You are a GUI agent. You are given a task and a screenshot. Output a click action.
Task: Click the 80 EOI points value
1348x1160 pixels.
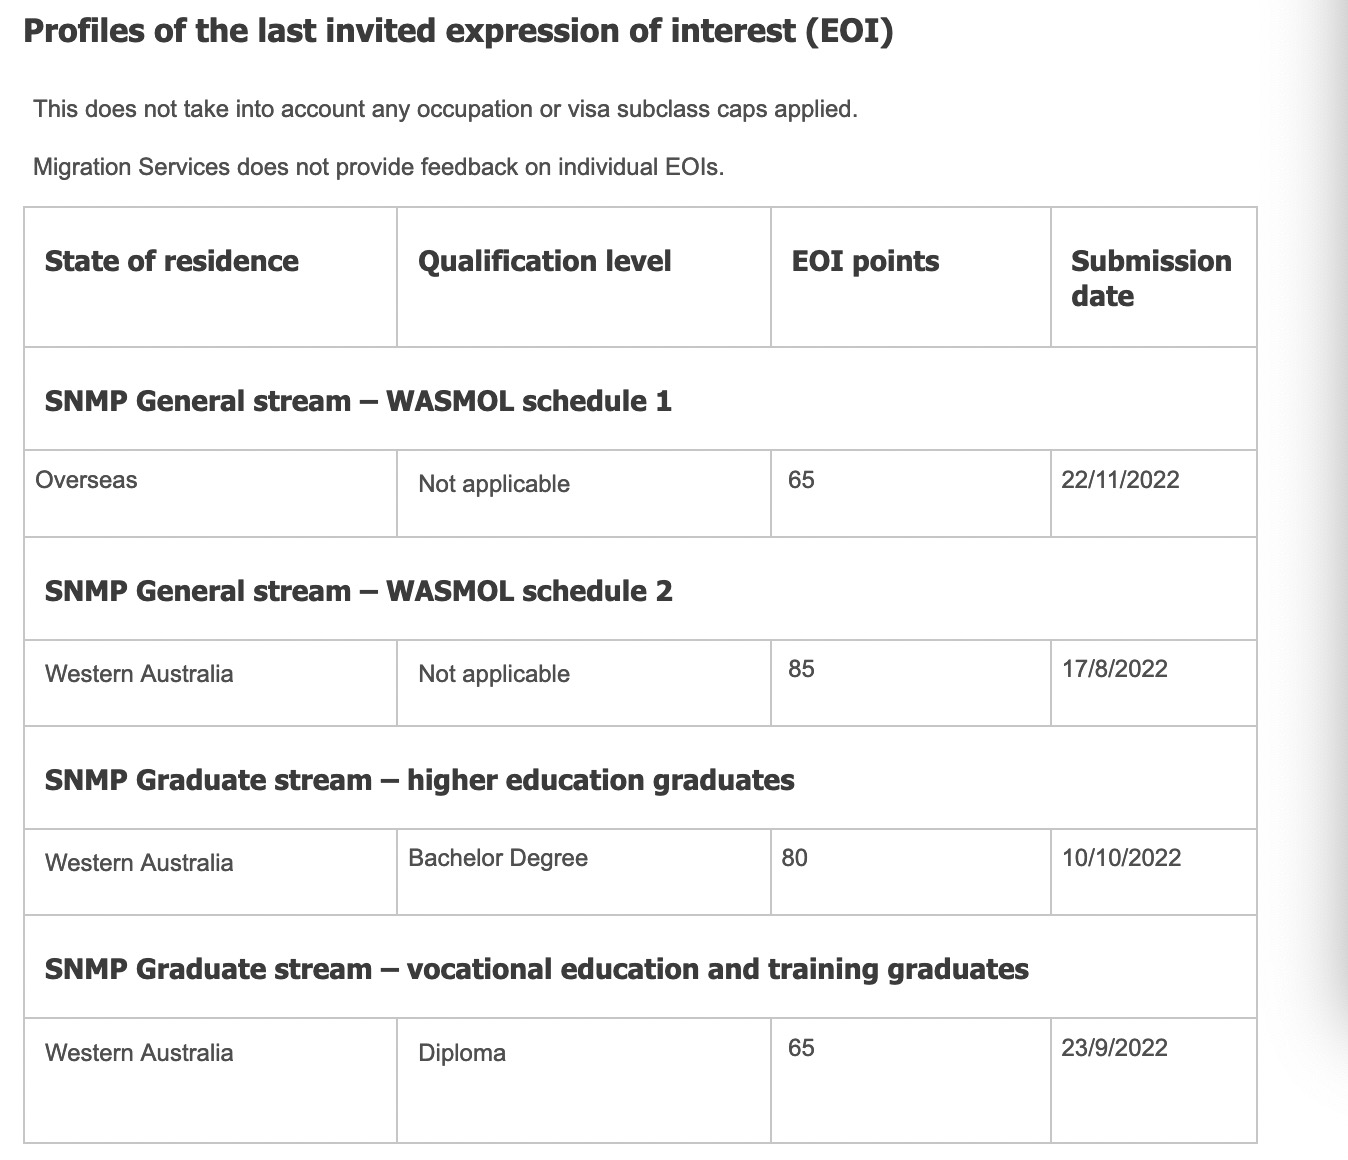[794, 858]
